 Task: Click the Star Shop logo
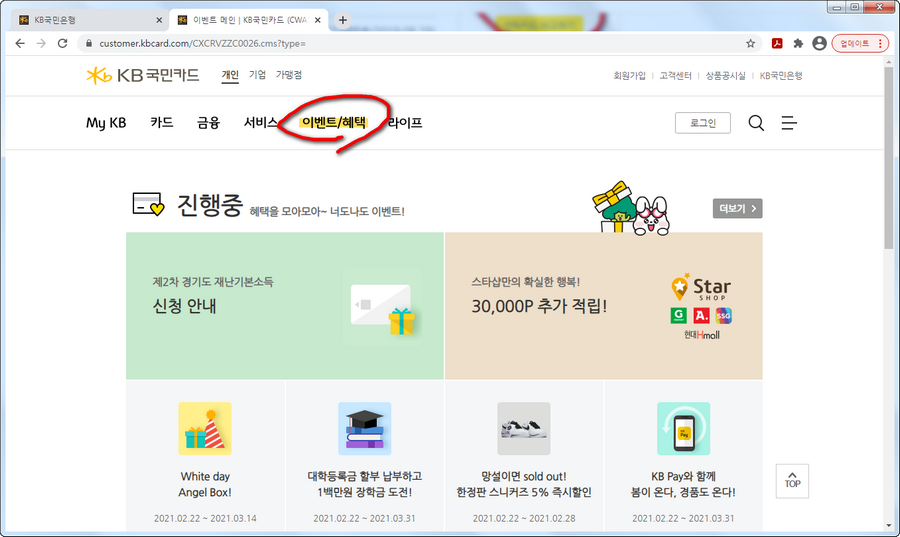[x=701, y=287]
